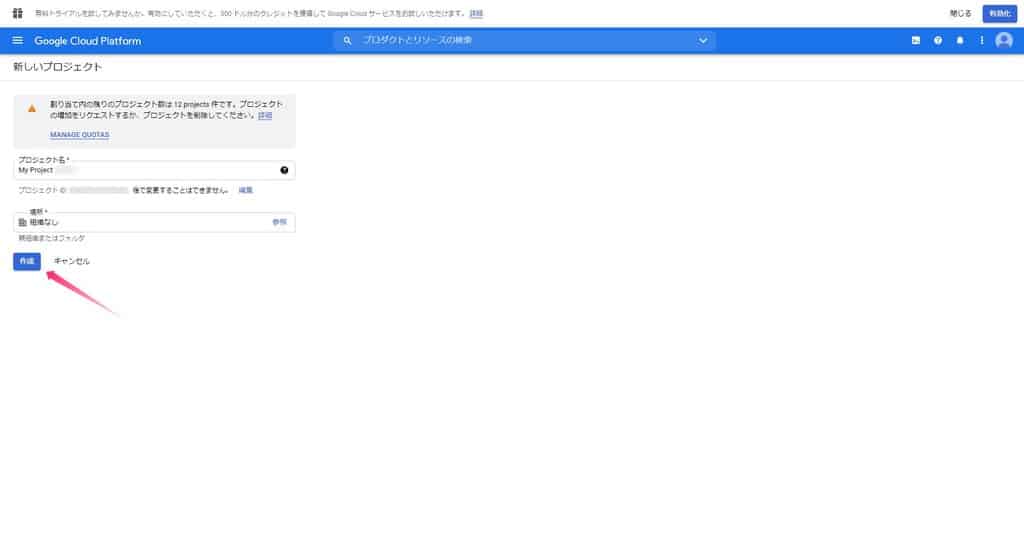Click the 作成 (Create) button
Viewport: 1024px width, 538px height.
point(27,261)
